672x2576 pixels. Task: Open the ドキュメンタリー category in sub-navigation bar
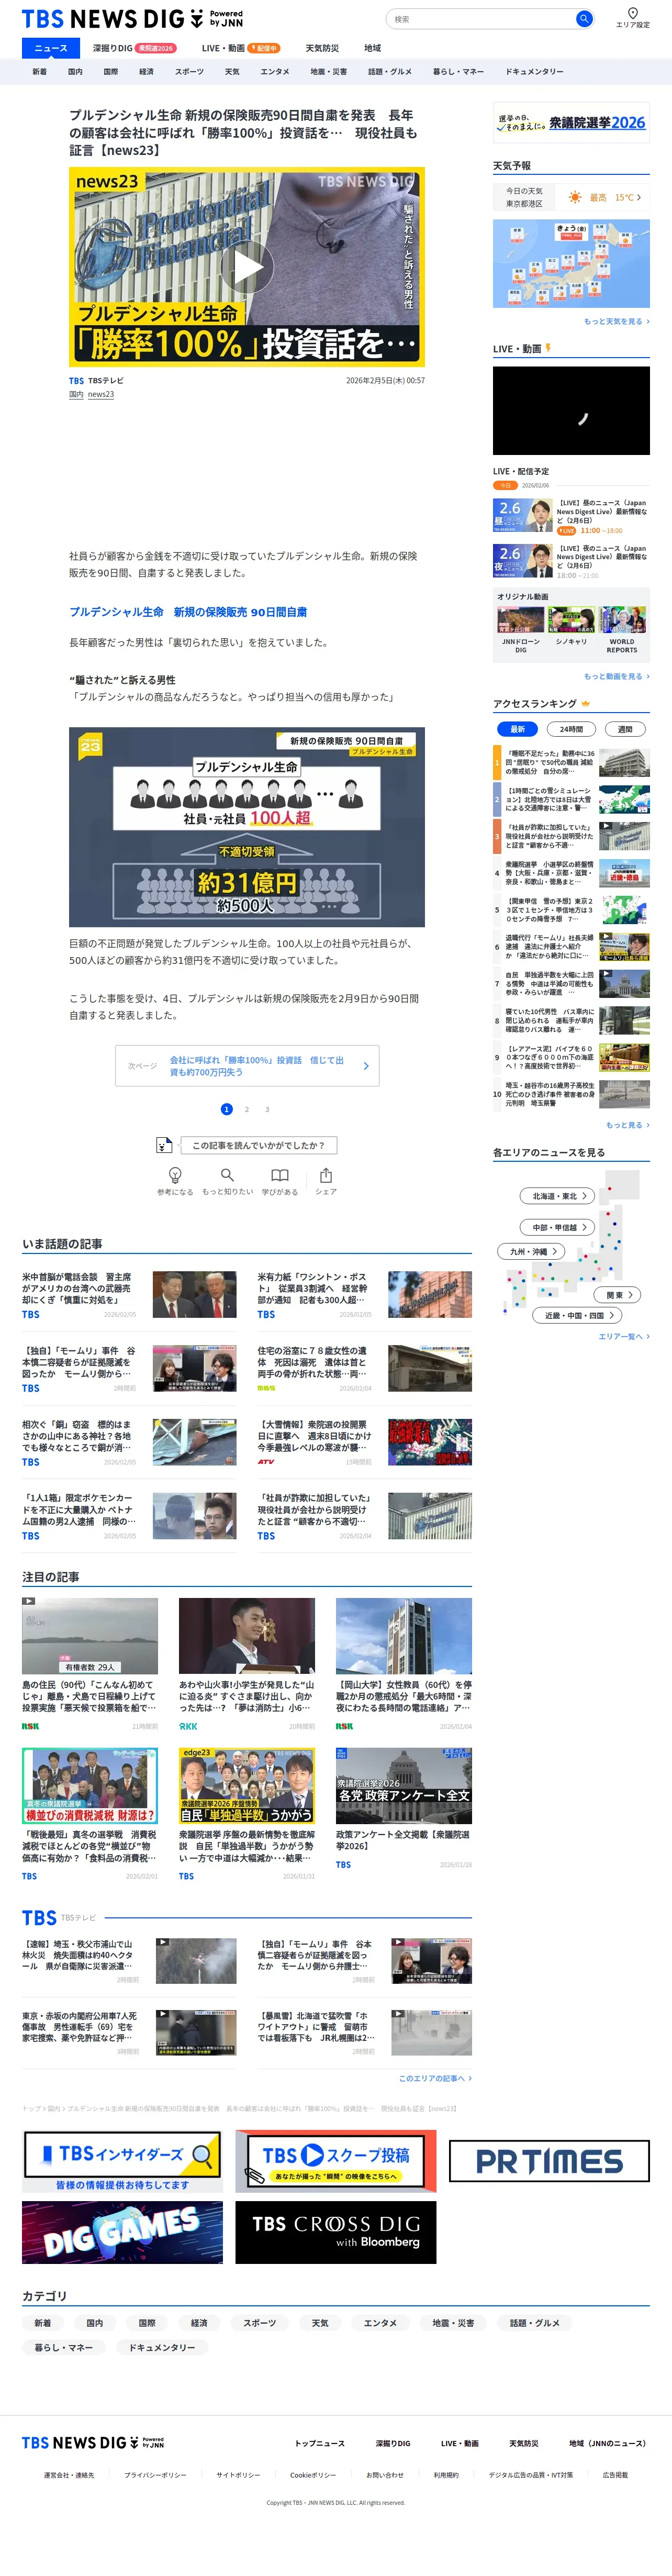[x=534, y=72]
